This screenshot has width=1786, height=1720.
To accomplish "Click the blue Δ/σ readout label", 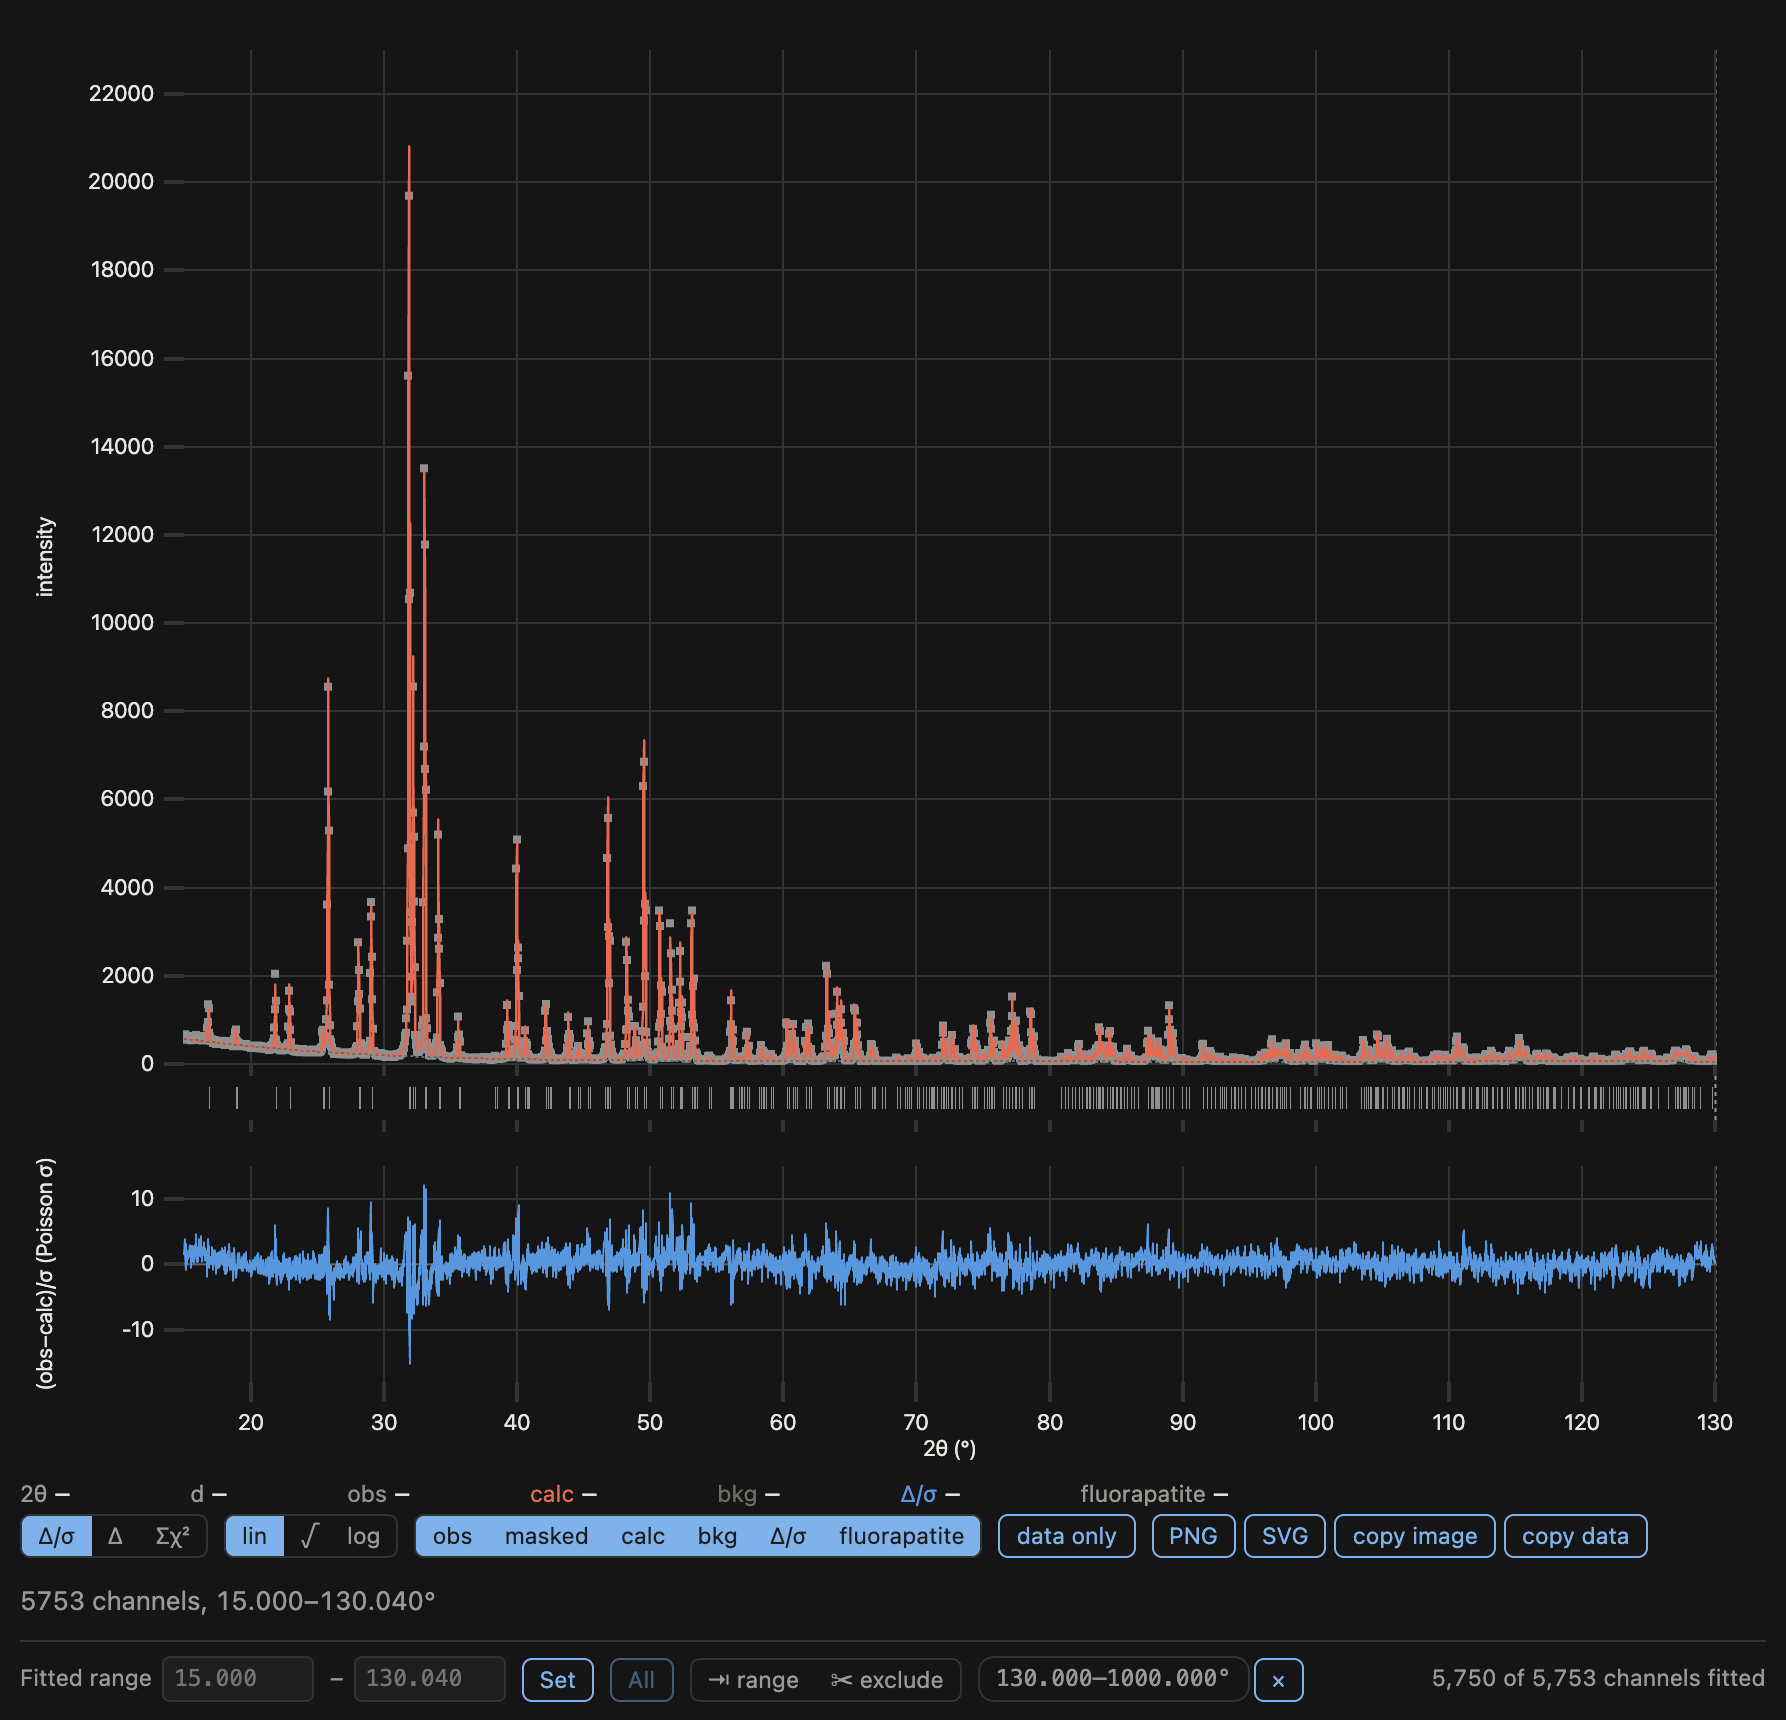I will pyautogui.click(x=918, y=1494).
